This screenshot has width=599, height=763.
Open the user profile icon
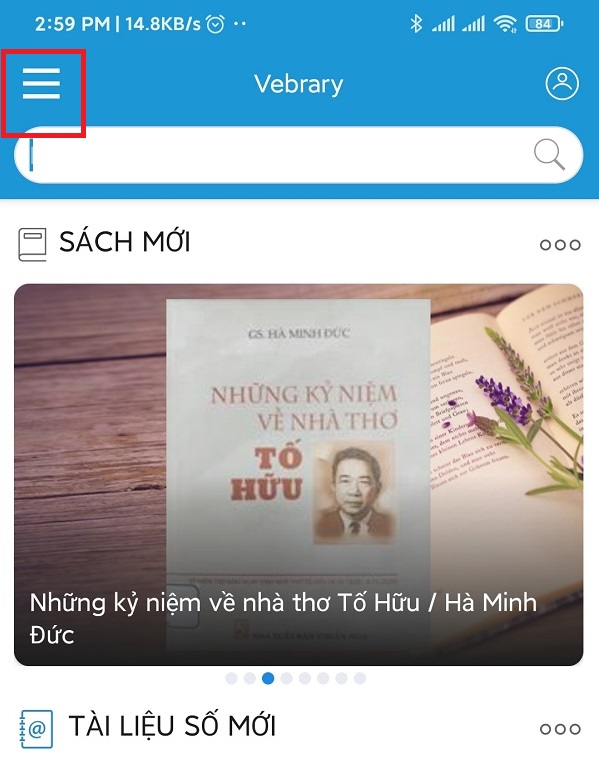click(562, 83)
